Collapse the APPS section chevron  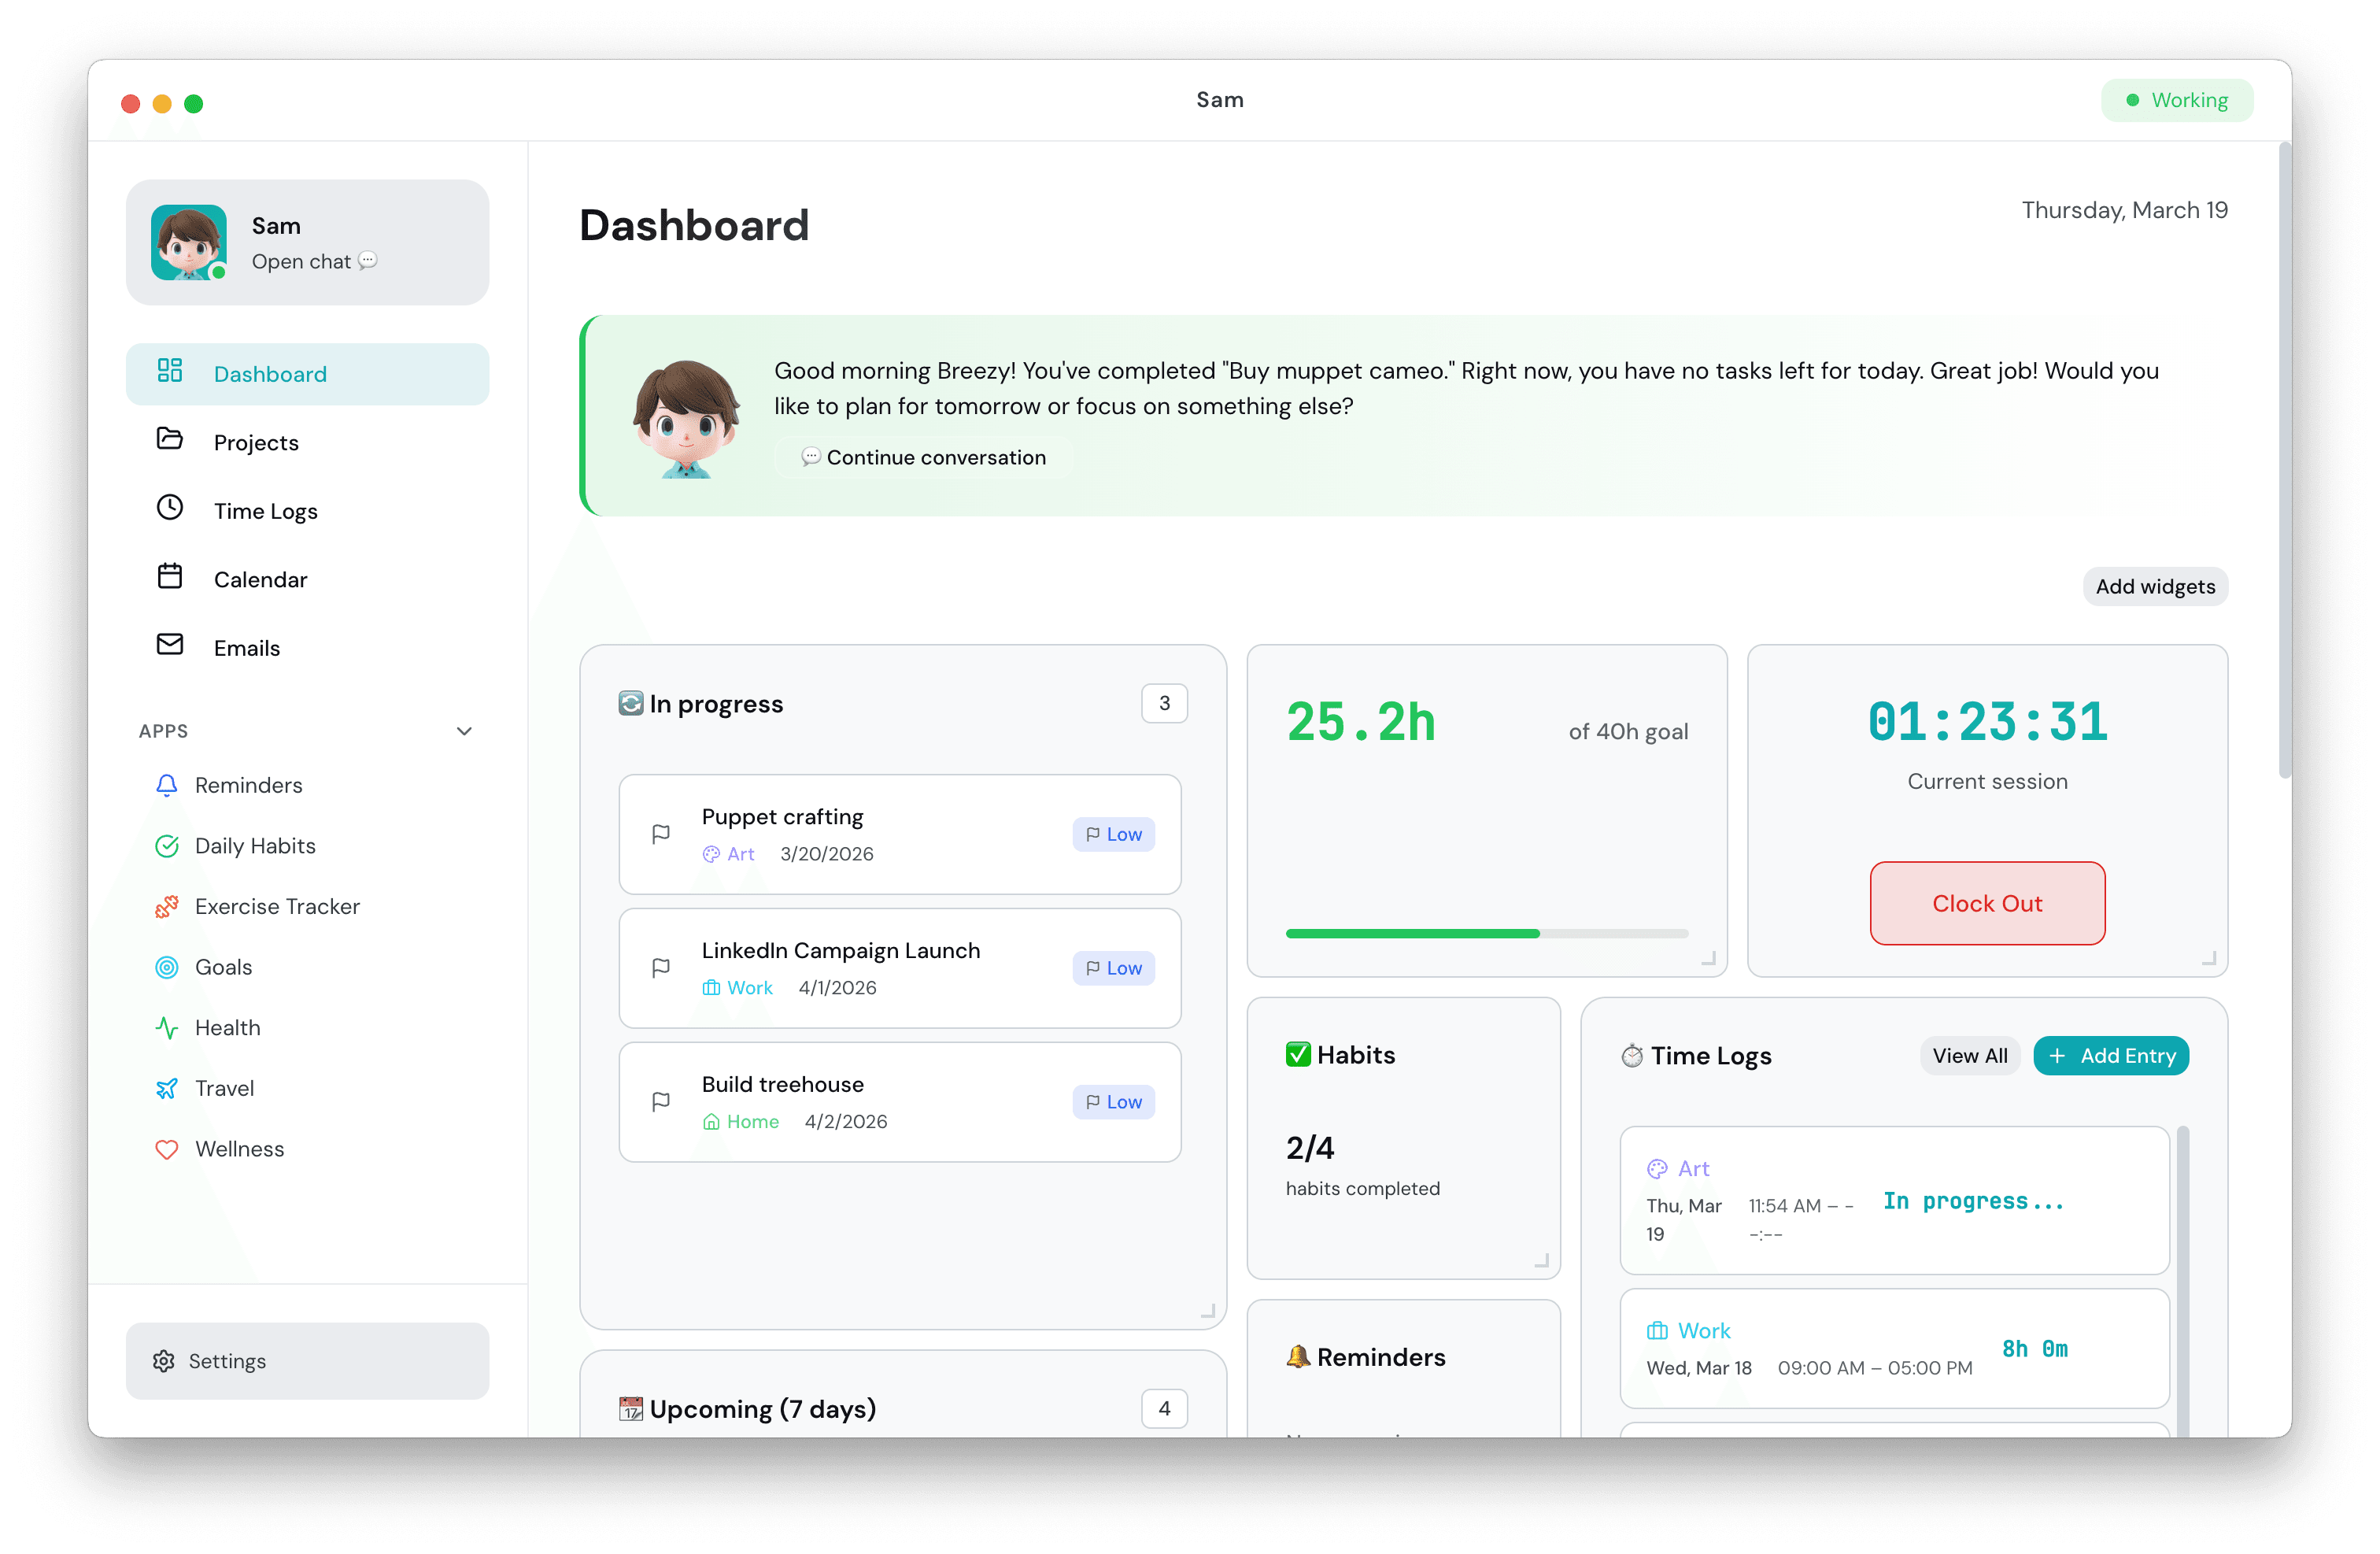point(464,731)
